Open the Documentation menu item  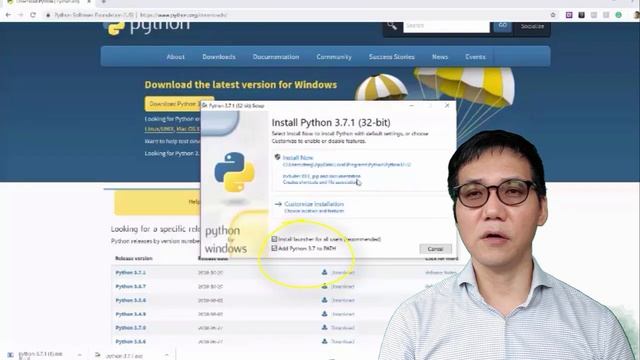point(276,57)
